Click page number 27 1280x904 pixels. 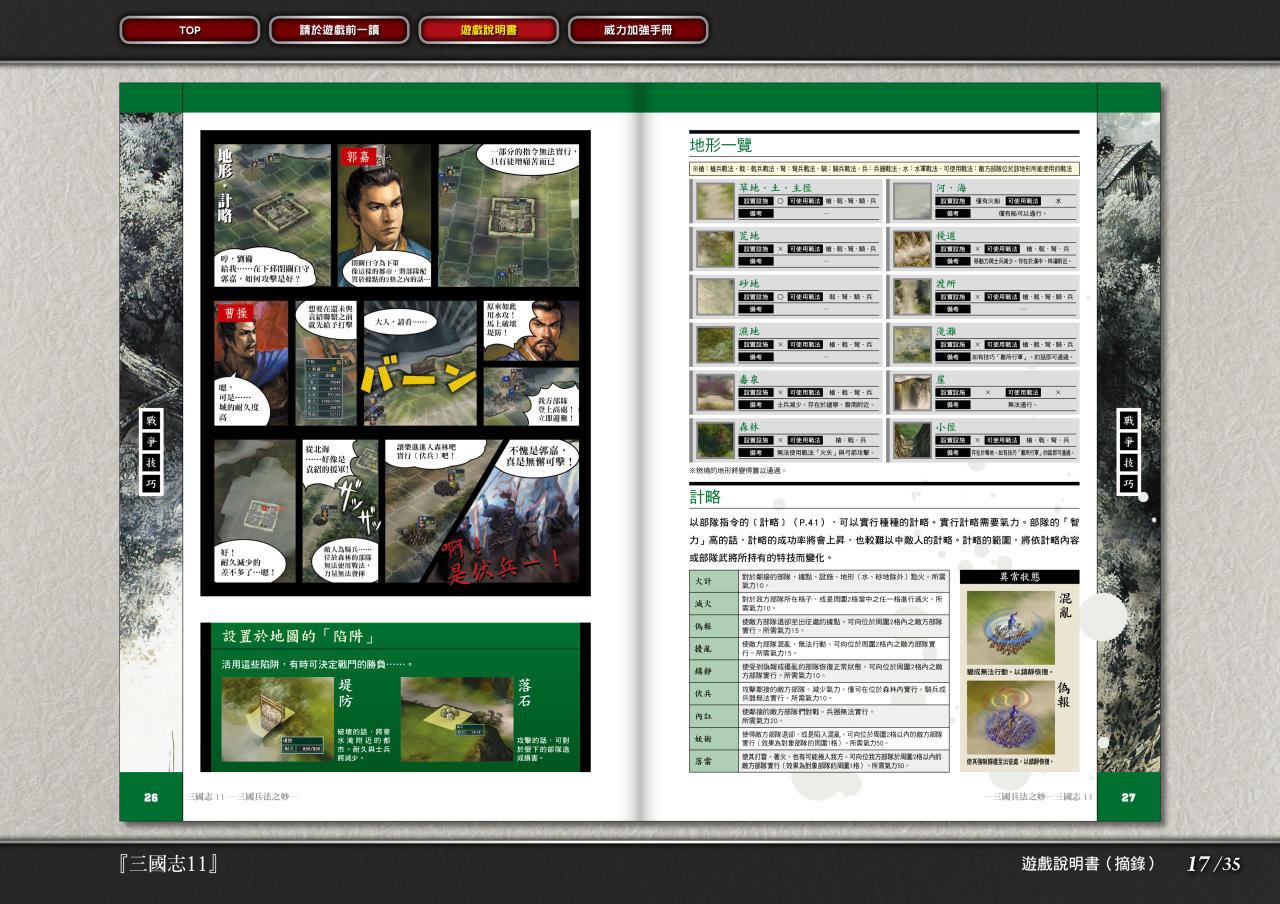click(x=1128, y=797)
